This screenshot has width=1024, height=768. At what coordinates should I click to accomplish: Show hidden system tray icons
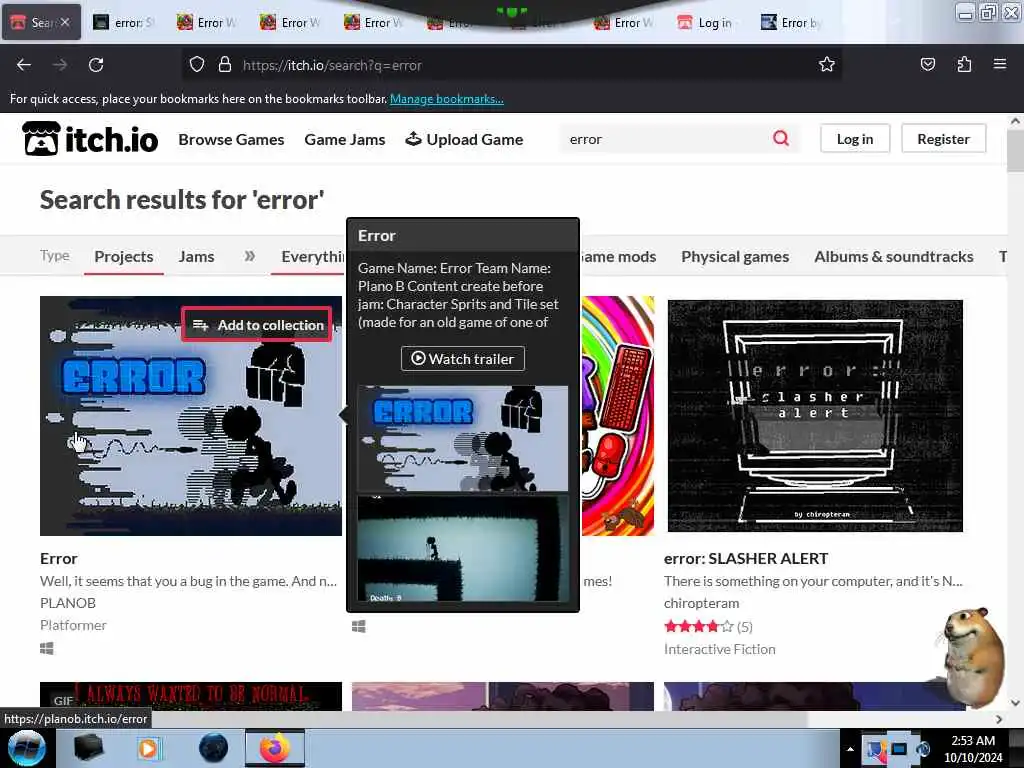[x=850, y=749]
